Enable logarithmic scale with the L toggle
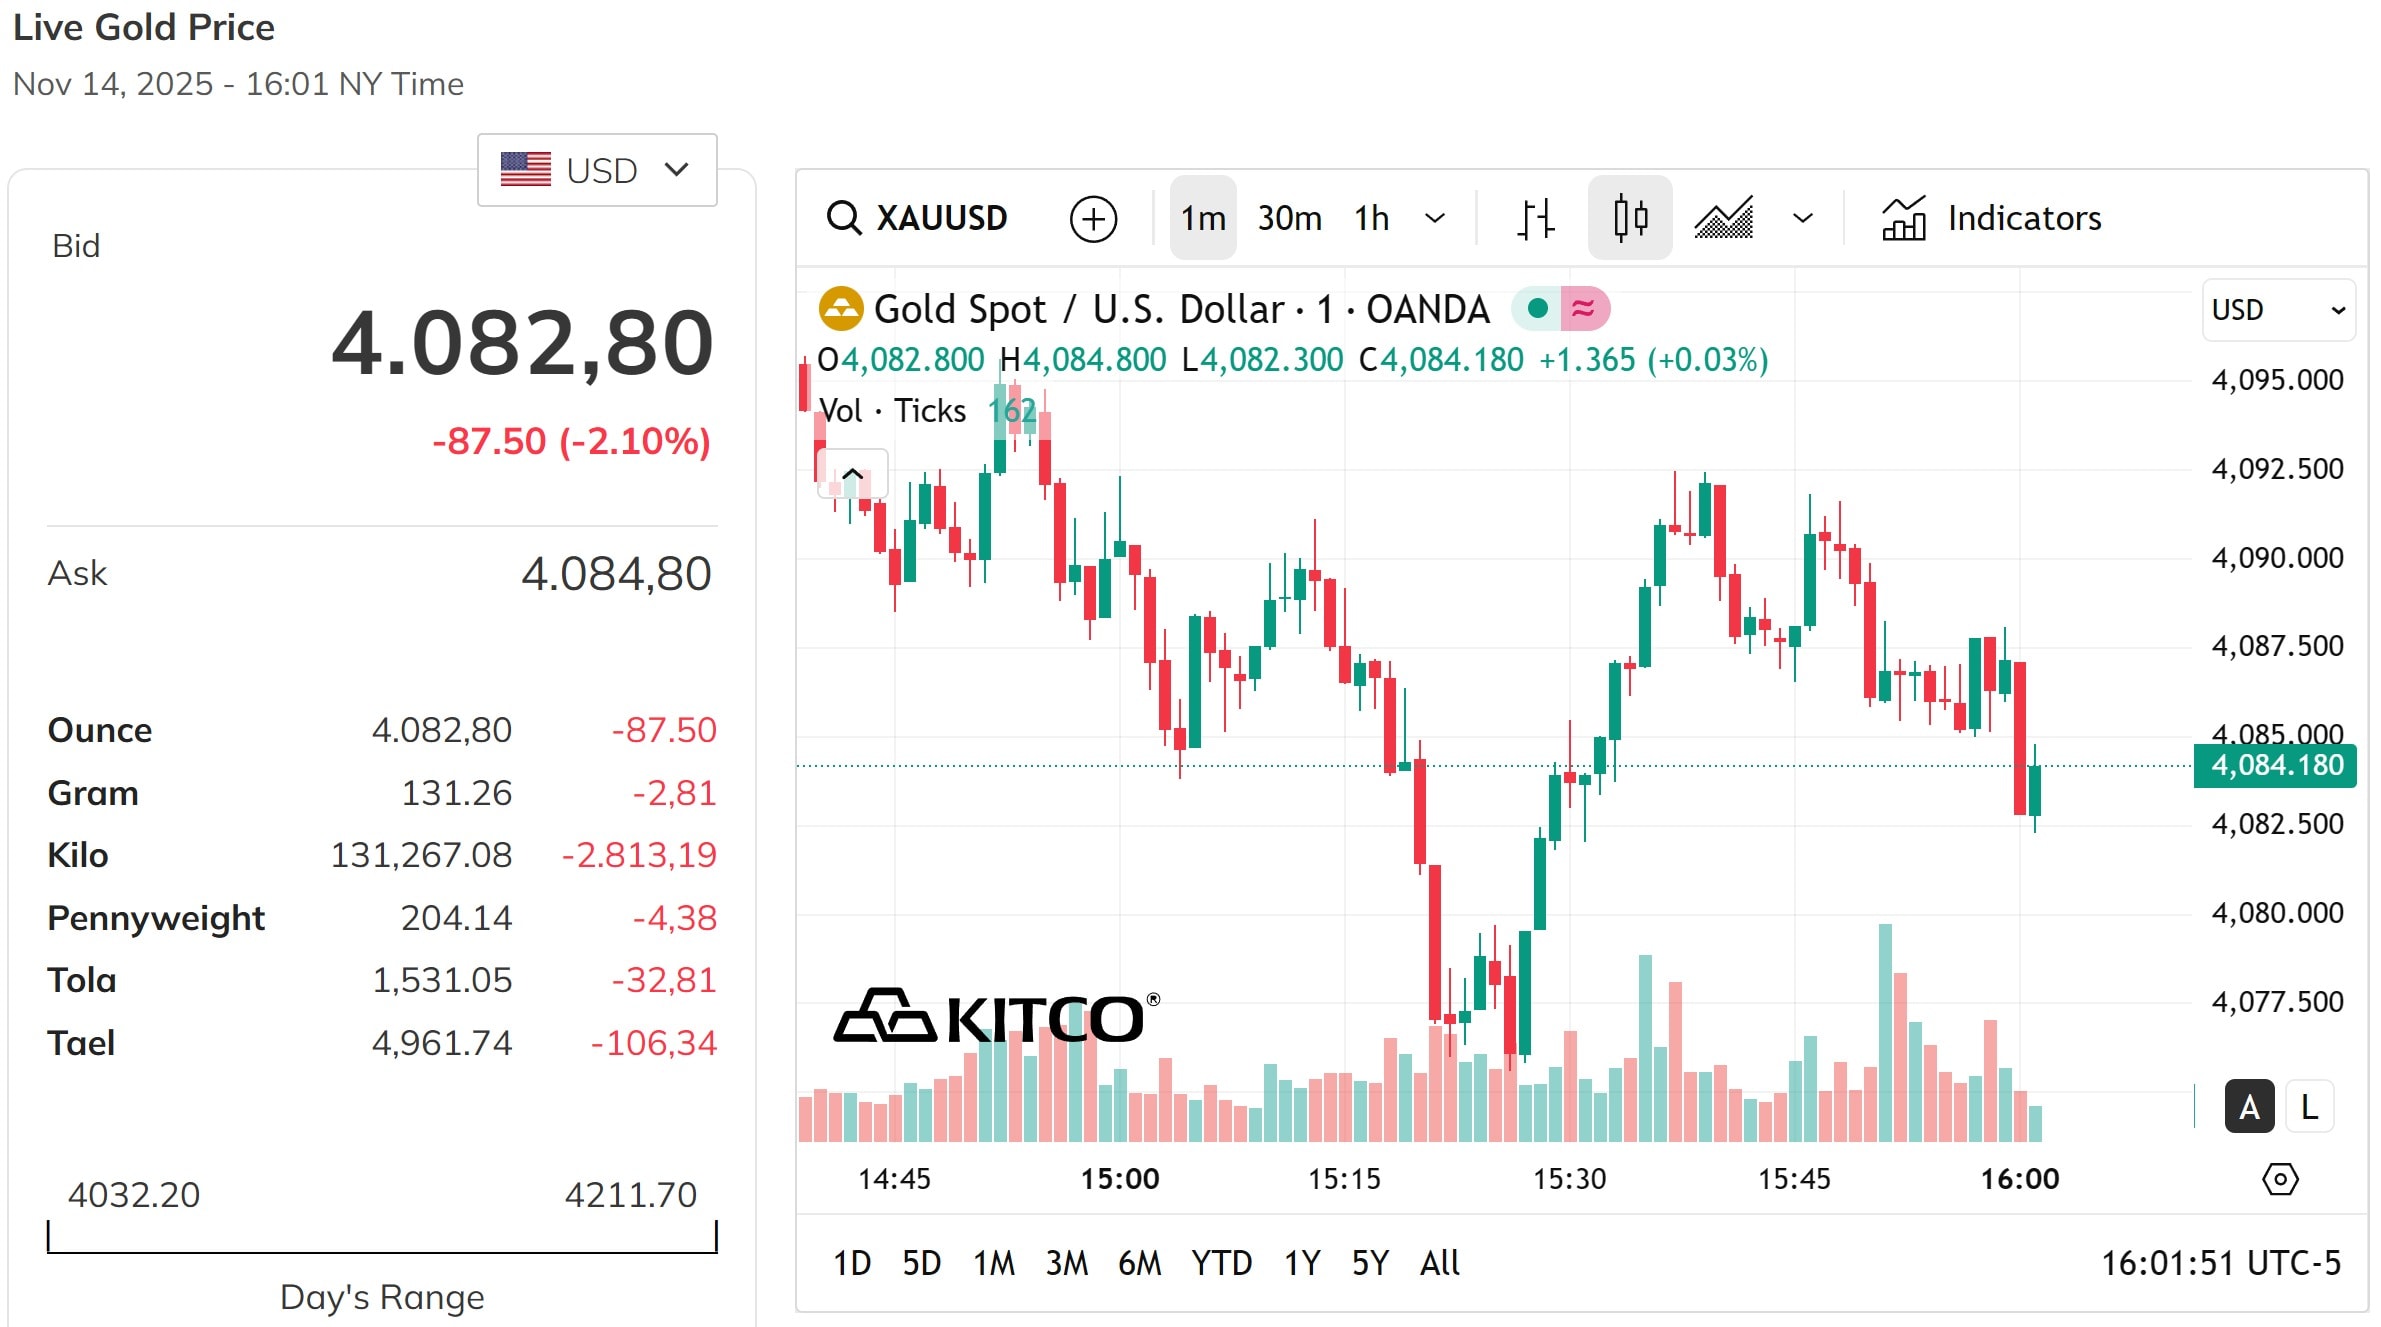Screen dimensions: 2381x1327 (x=2309, y=1106)
